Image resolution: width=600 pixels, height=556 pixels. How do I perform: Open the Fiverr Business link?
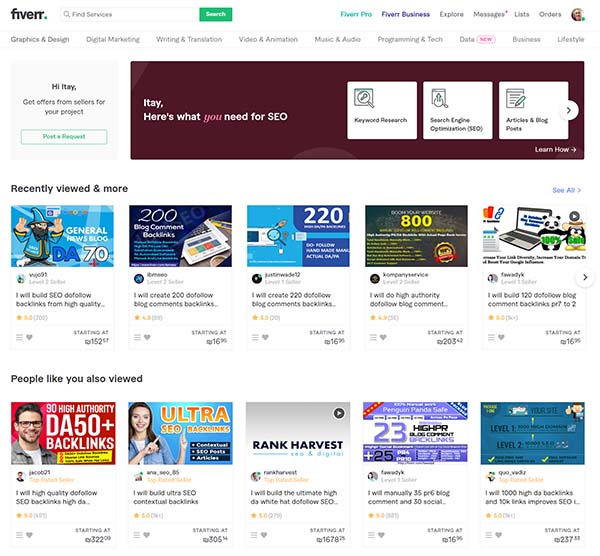pyautogui.click(x=406, y=15)
